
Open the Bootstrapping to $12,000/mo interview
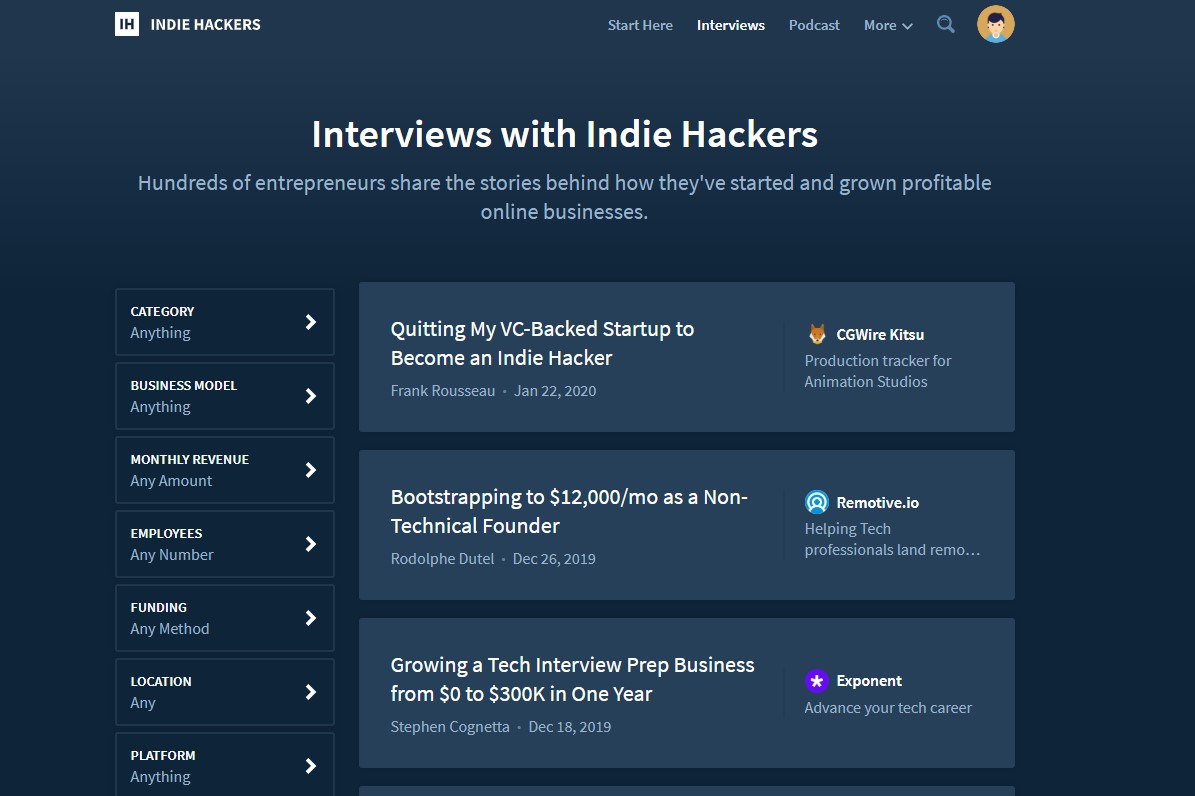(568, 511)
